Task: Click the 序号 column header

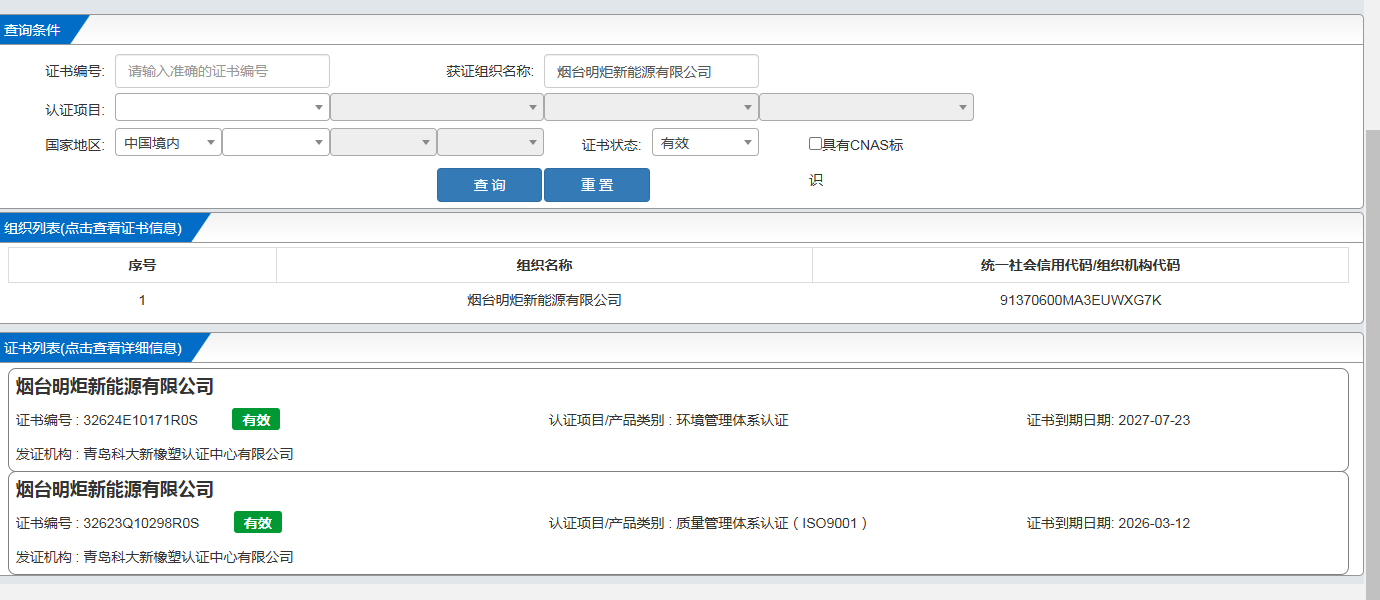Action: click(x=142, y=265)
